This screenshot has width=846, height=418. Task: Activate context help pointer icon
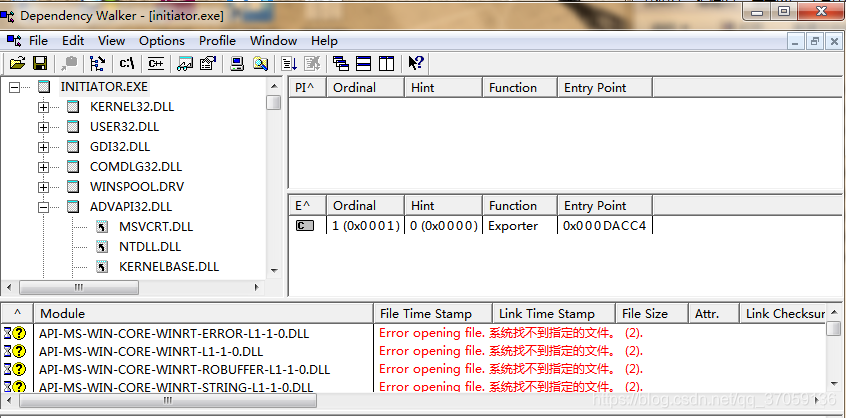415,63
